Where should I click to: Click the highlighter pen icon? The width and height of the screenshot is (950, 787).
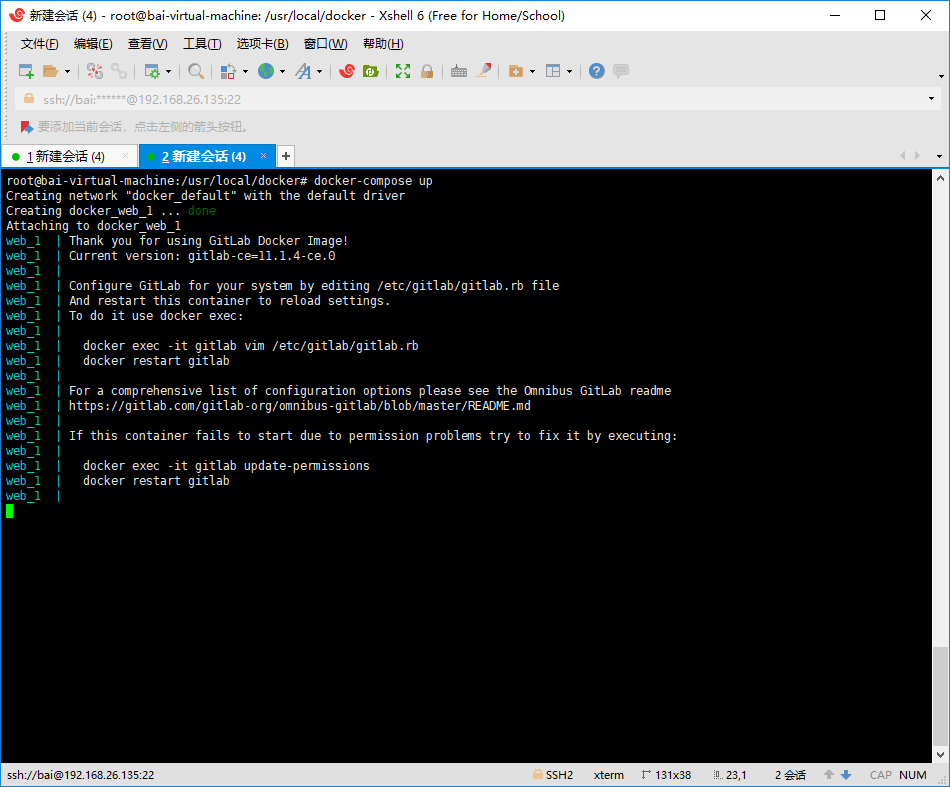(x=483, y=71)
